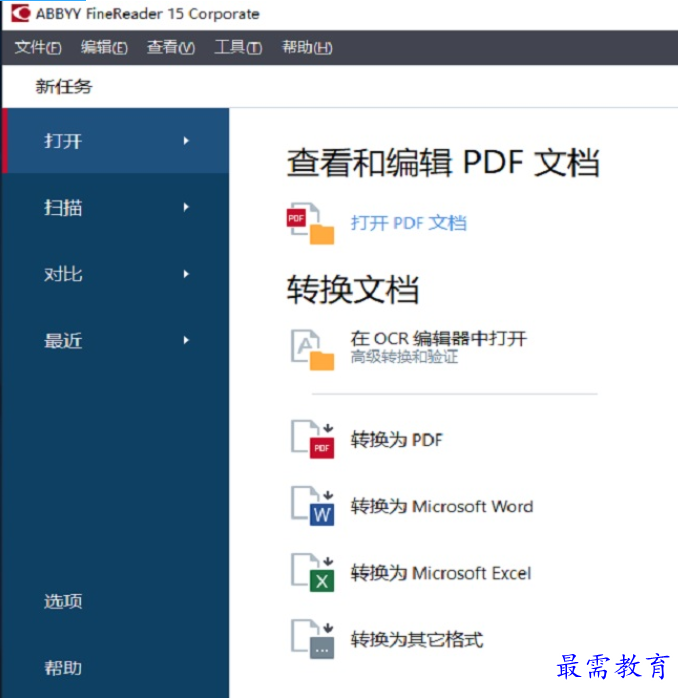Expand the 打开 sidebar arrow
Screen dimensions: 678x698
coord(186,141)
